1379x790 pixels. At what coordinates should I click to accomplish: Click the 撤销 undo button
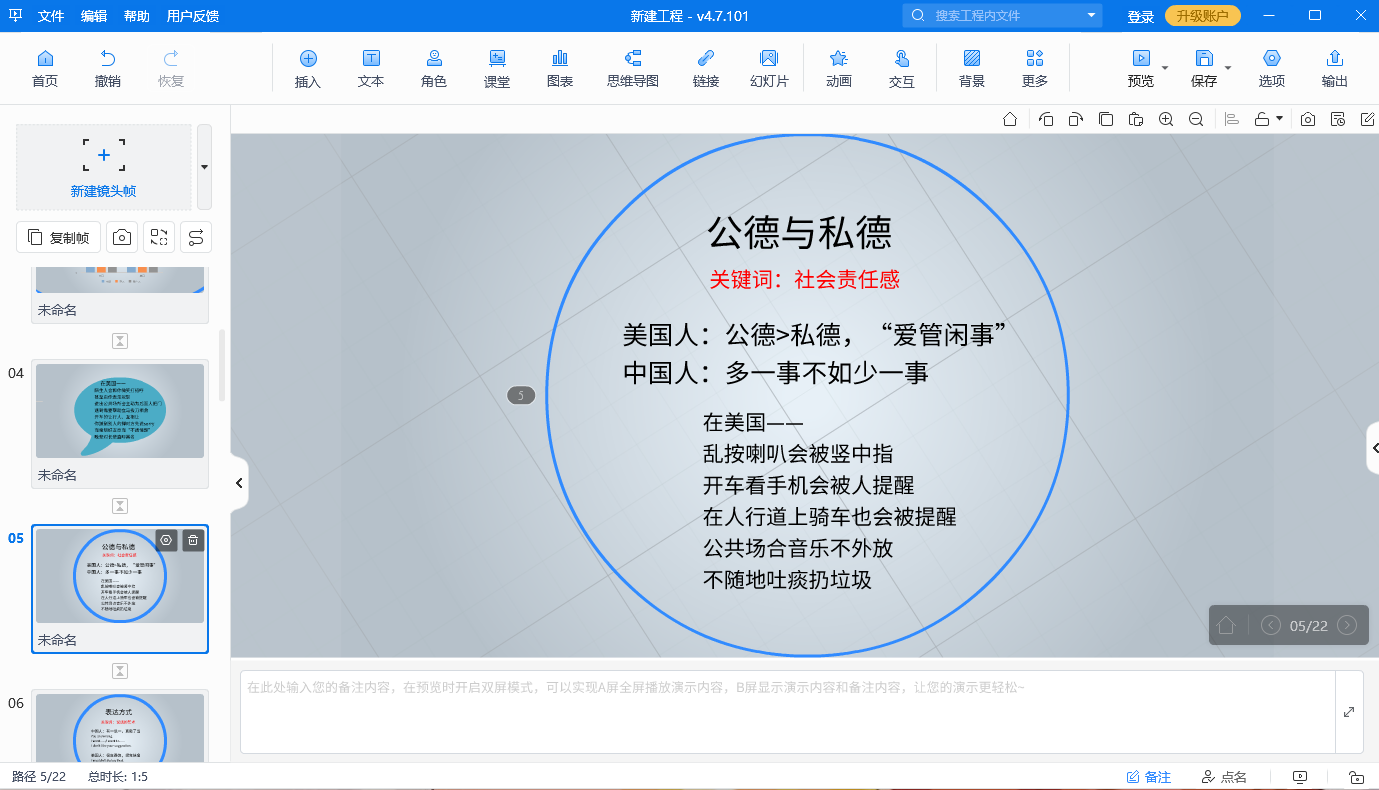(x=107, y=68)
